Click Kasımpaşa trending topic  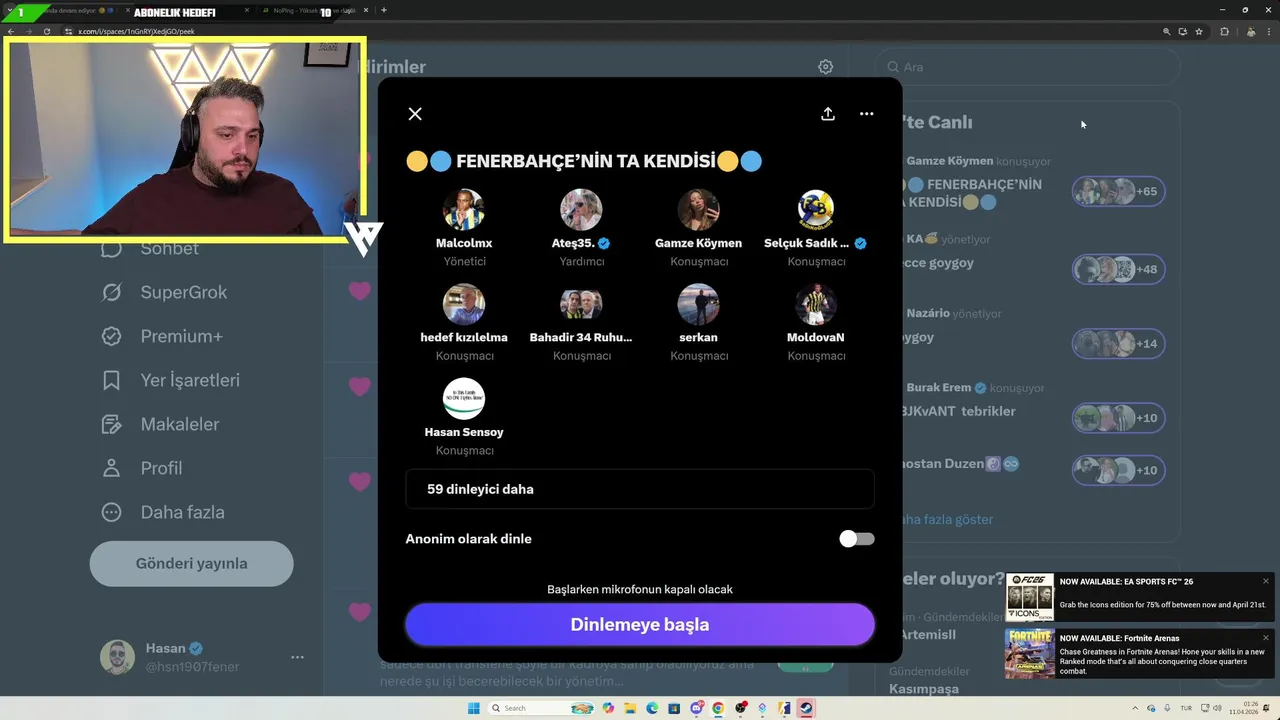tap(924, 688)
